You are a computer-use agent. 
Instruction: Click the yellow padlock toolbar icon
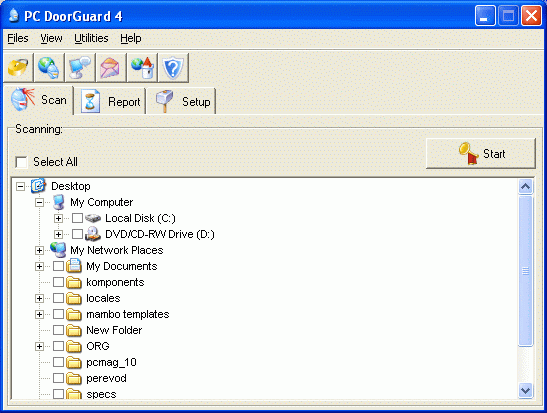tap(18, 68)
